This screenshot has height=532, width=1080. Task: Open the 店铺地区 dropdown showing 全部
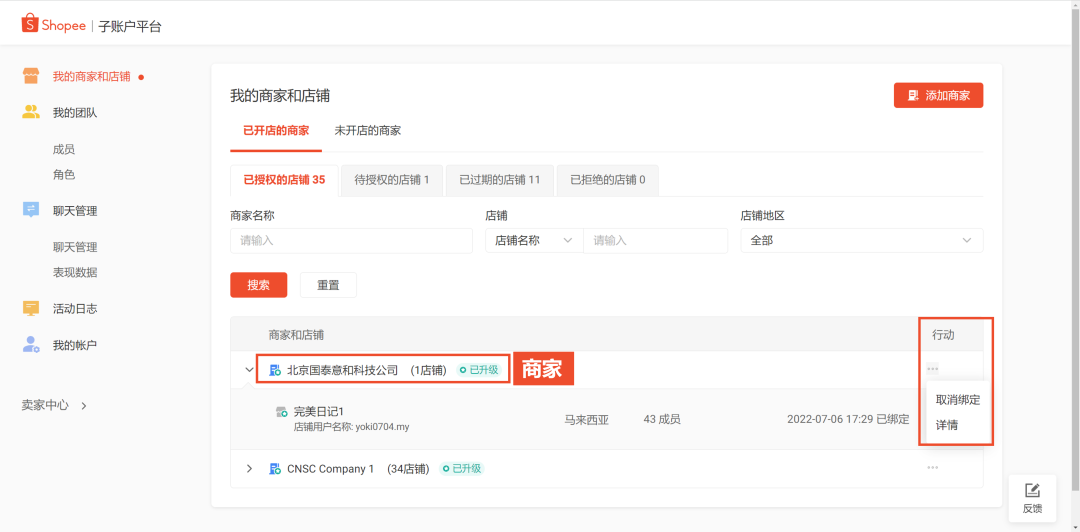(861, 241)
